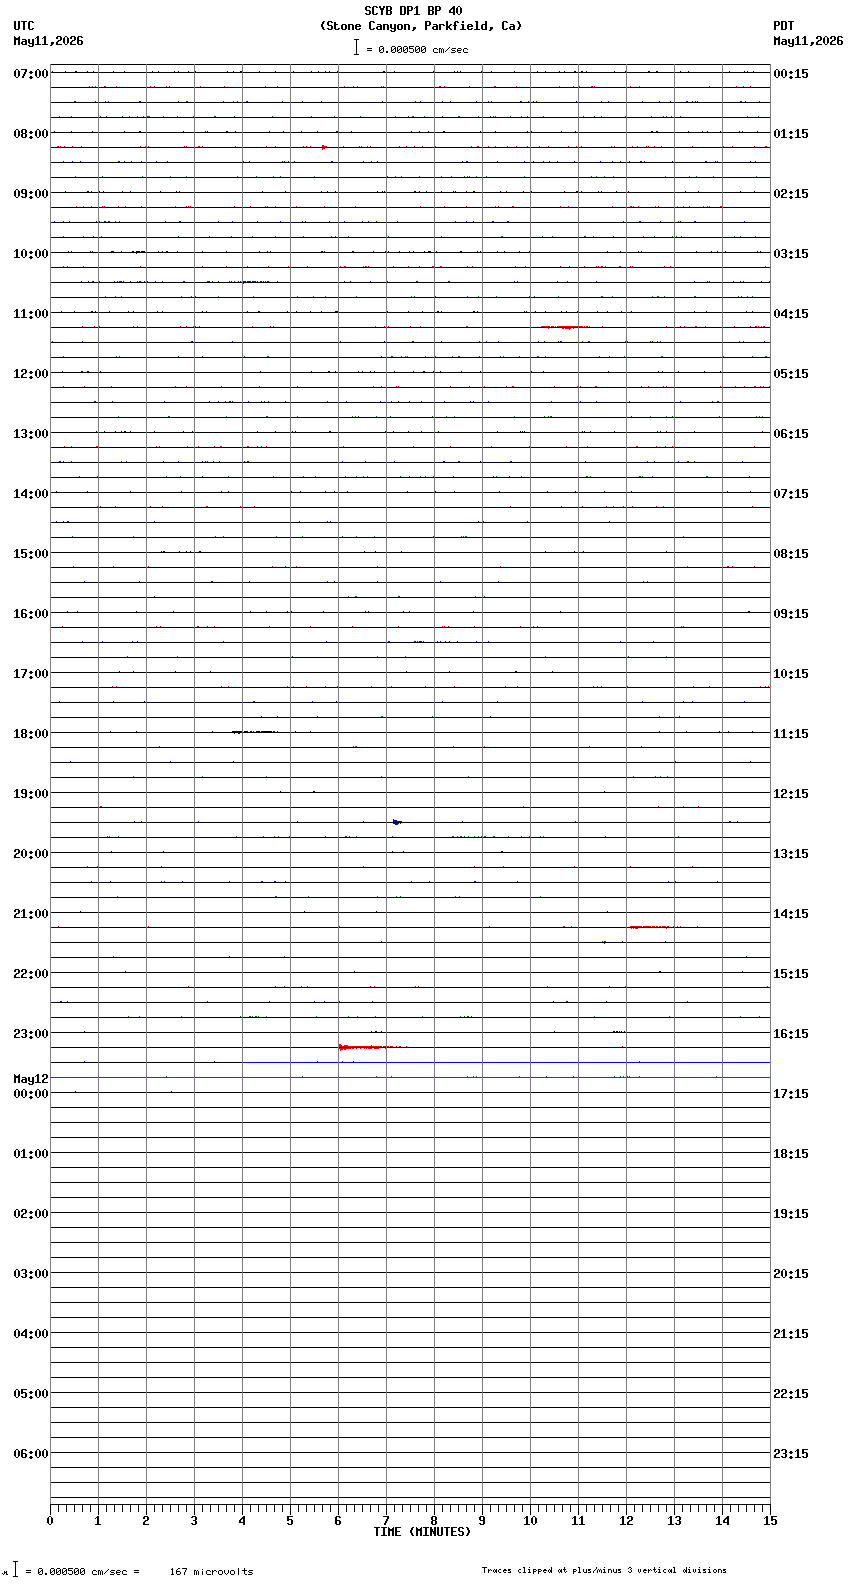Screen dimensions: 850x1584
Task: Click the '09:15' PDT time label
Action: (791, 614)
